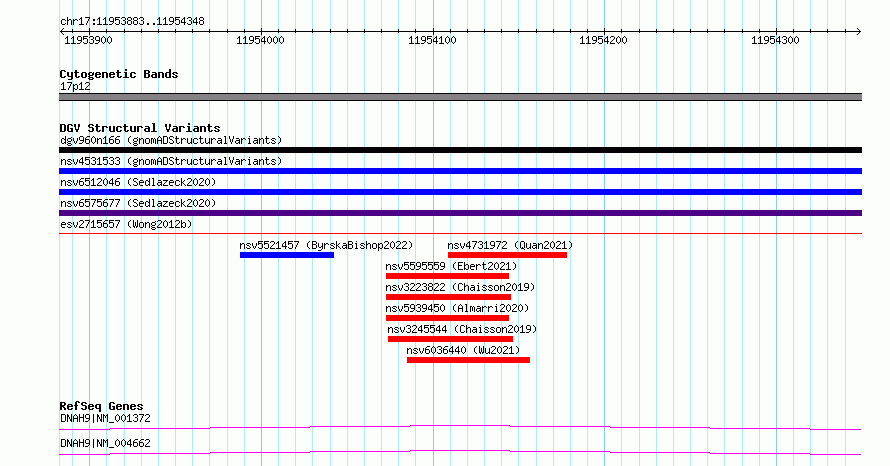Click the thin red esv2715657 line

(460, 233)
